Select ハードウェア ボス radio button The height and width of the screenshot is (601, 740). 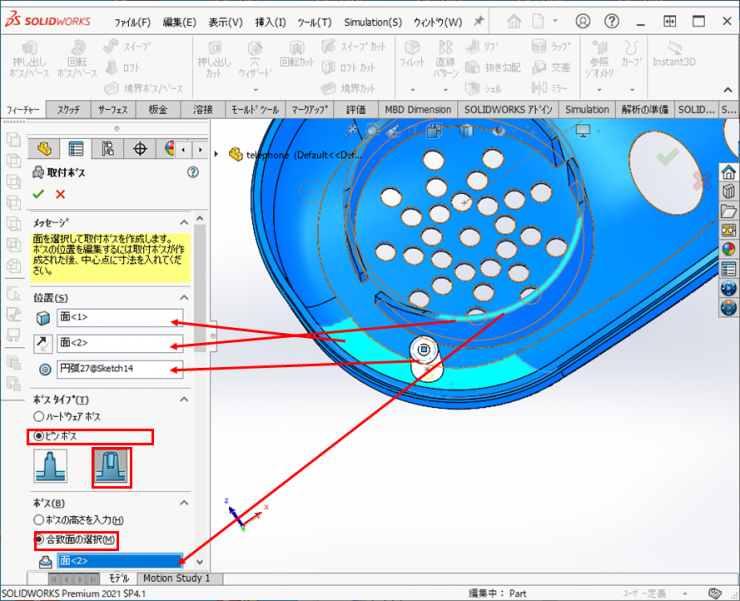coord(39,416)
